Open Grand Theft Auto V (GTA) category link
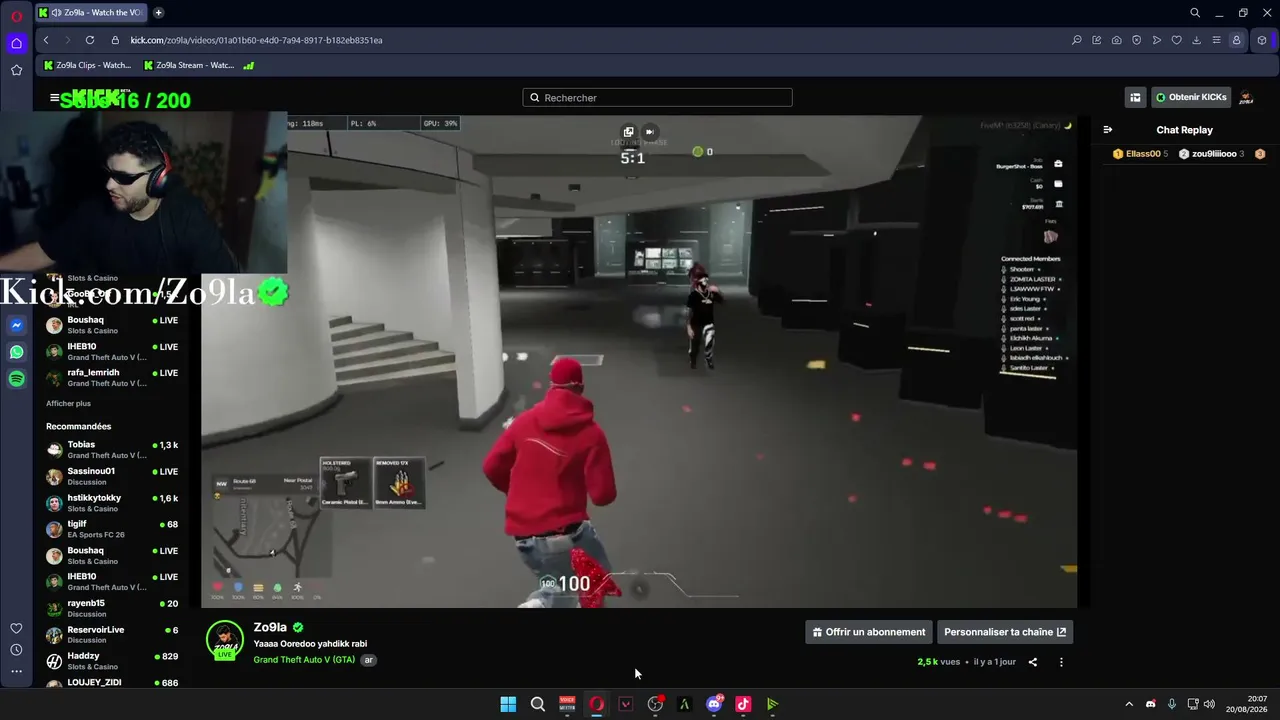This screenshot has height=720, width=1280. pos(304,660)
